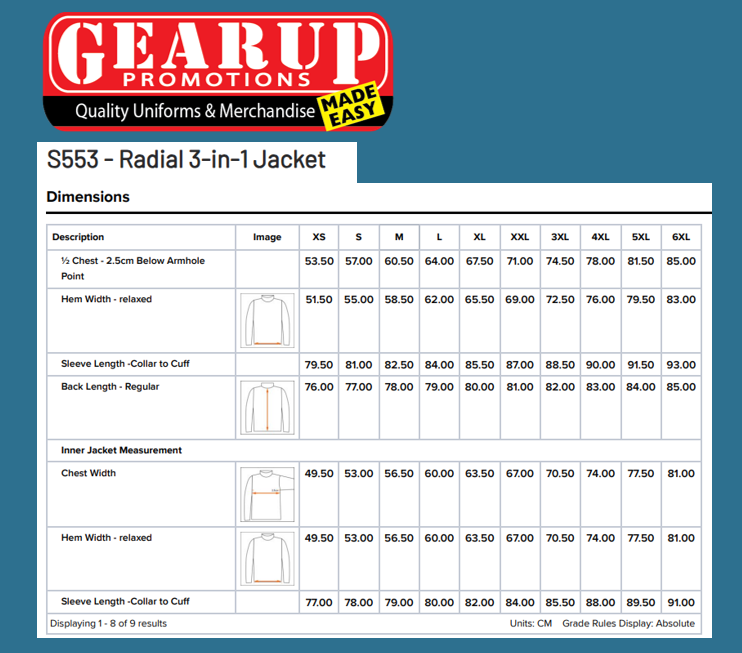Image resolution: width=742 pixels, height=653 pixels.
Task: Select the 3XL size column header
Action: pos(560,237)
